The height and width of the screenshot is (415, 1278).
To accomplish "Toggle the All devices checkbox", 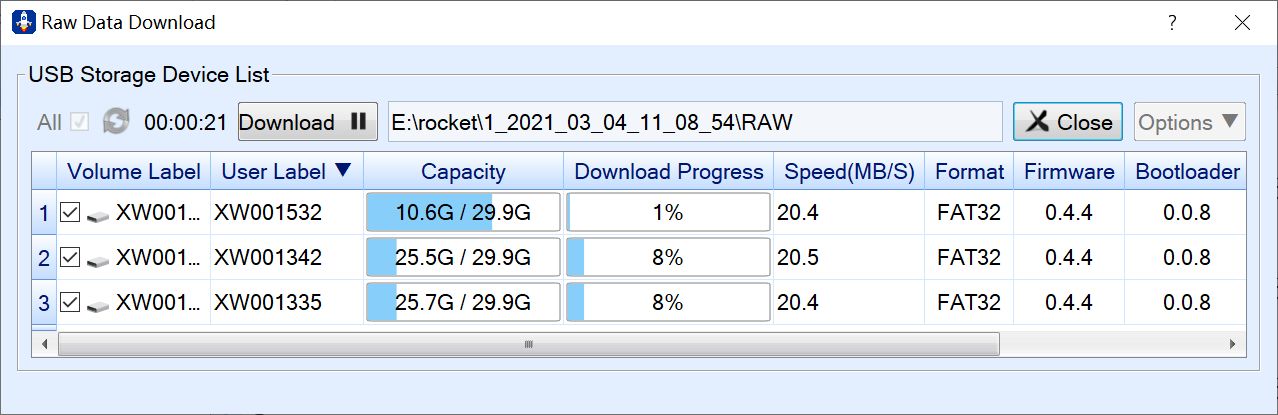I will pyautogui.click(x=80, y=122).
